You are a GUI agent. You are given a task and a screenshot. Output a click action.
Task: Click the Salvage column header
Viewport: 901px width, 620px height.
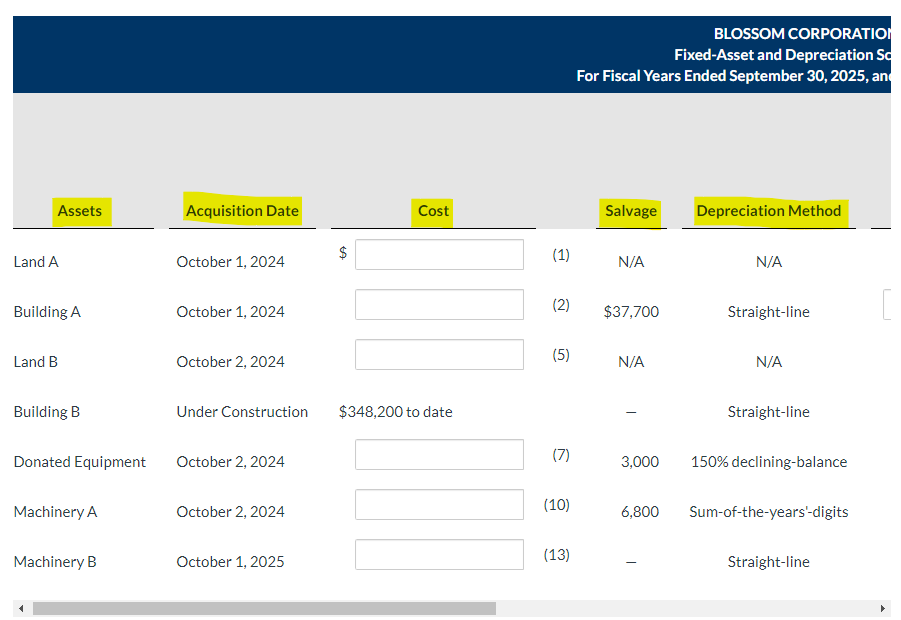[x=631, y=211]
